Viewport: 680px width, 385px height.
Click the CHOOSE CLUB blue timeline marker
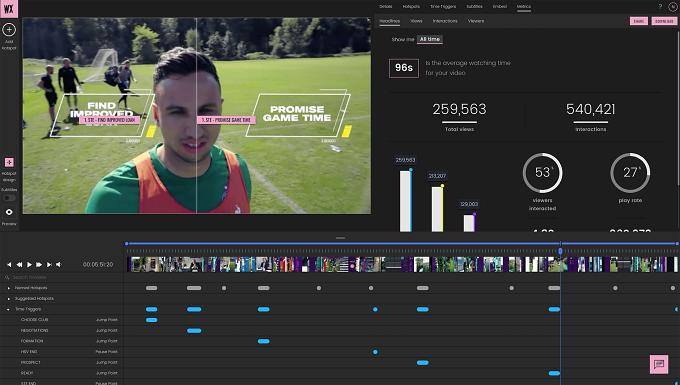[x=151, y=320]
